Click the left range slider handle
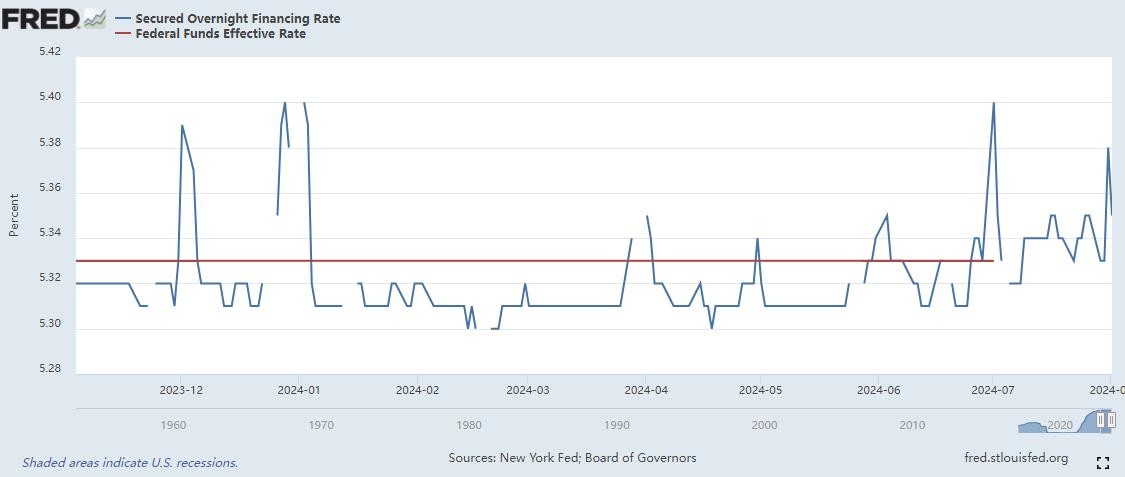The height and width of the screenshot is (477, 1125). coord(1100,422)
